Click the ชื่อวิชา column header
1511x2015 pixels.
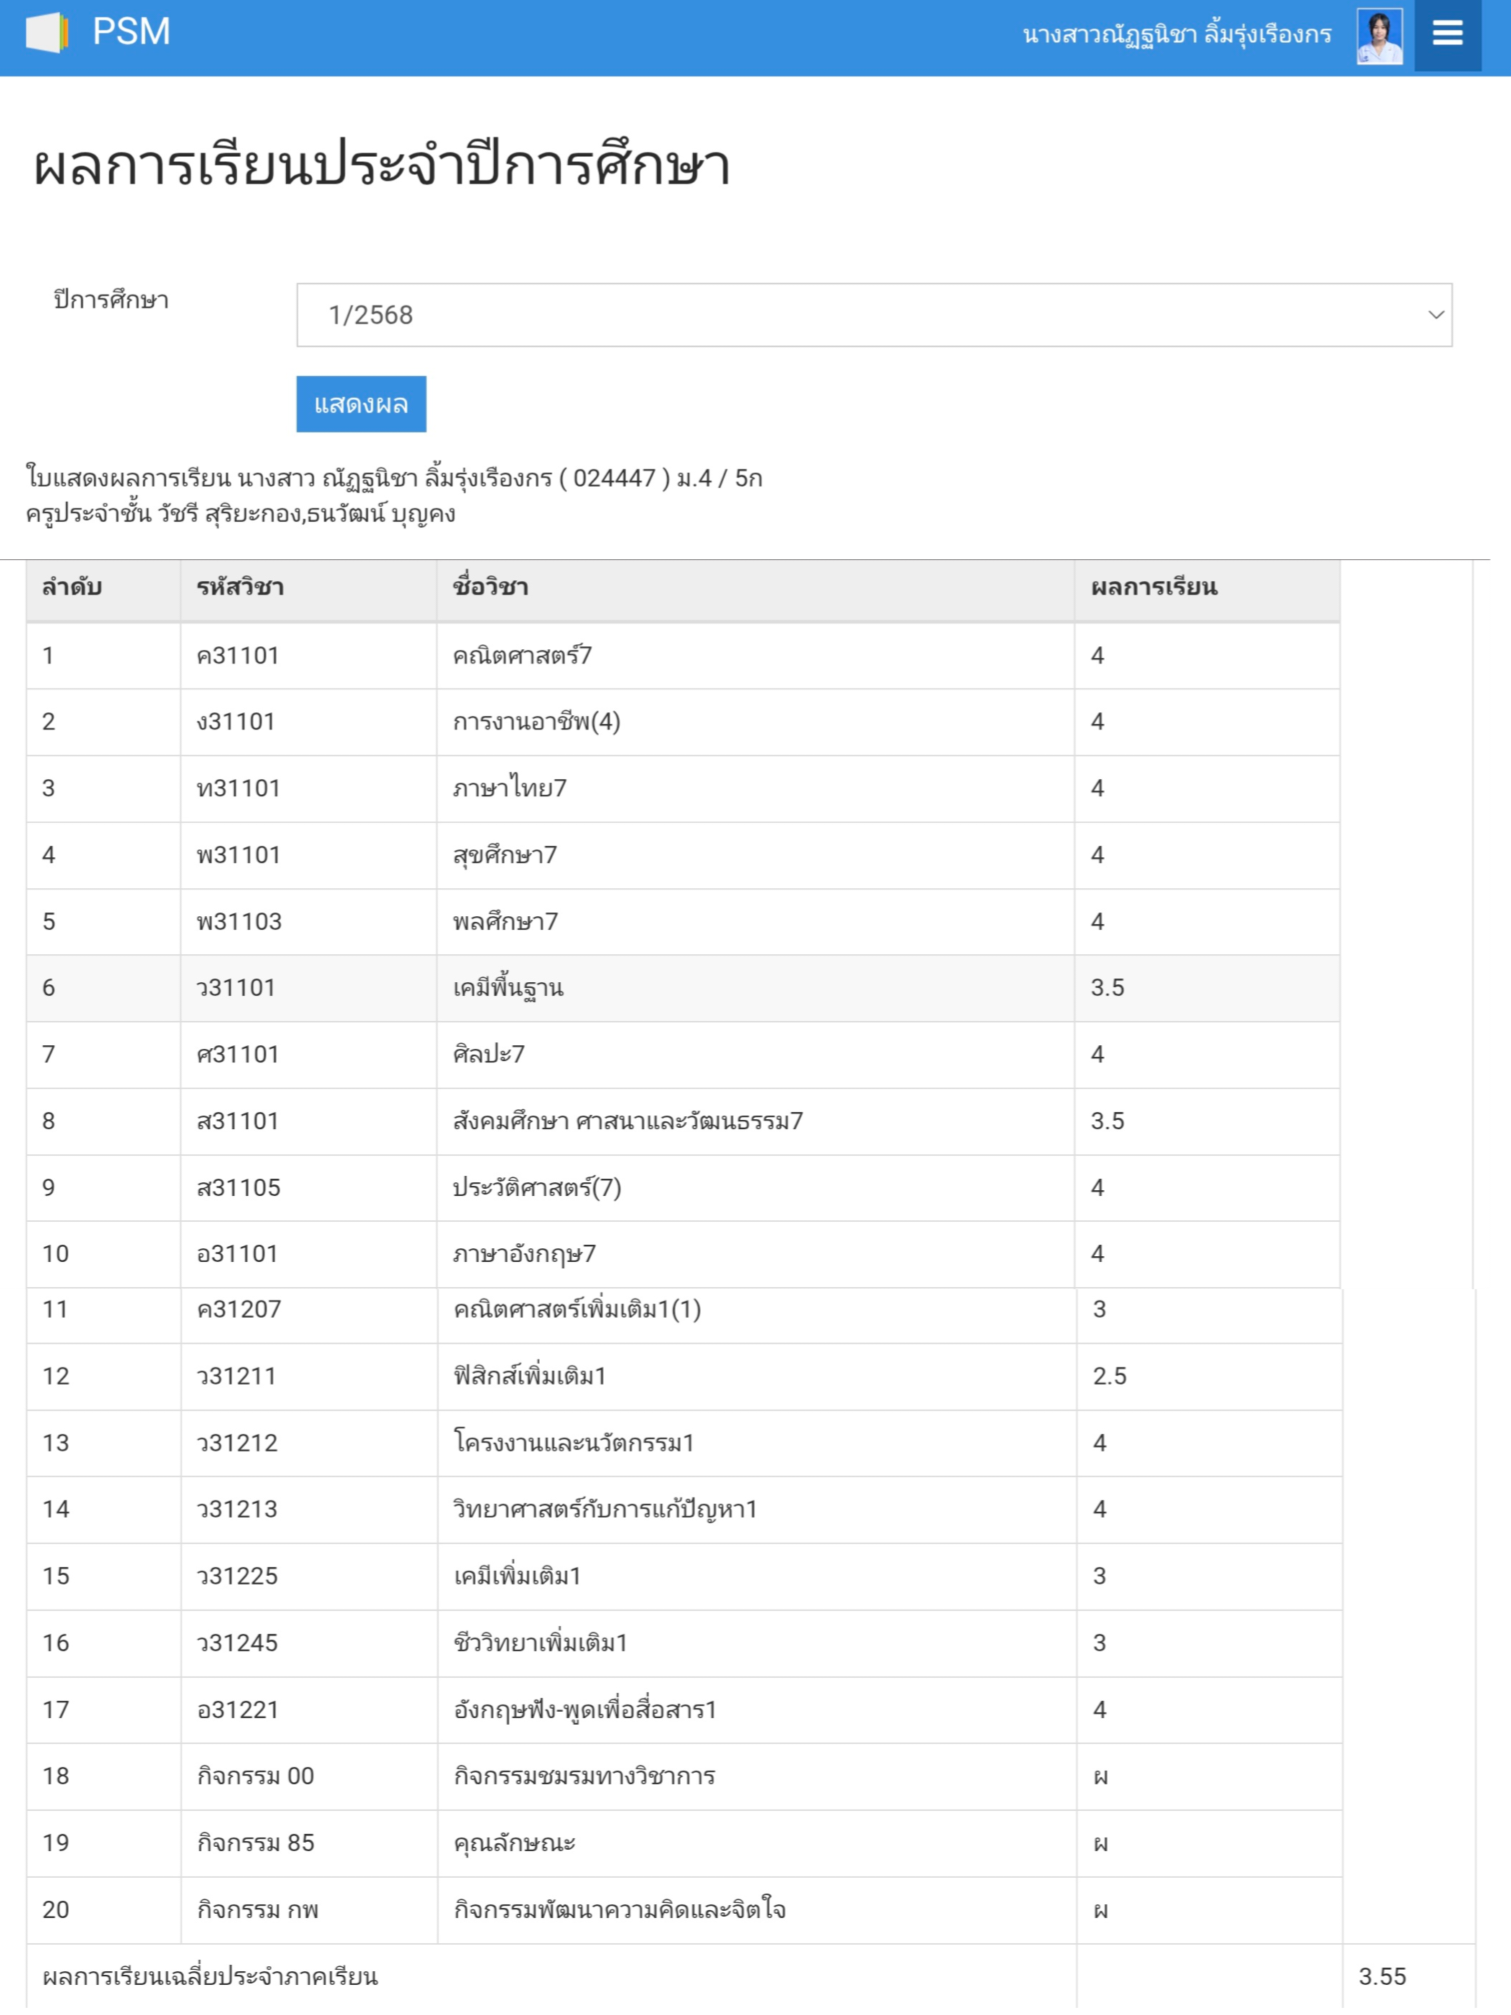click(490, 587)
